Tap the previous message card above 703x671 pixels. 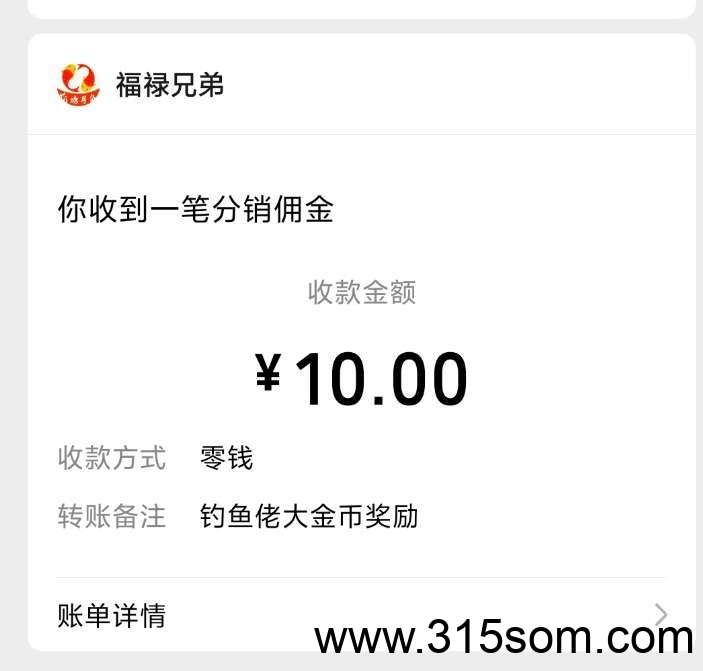[361, 8]
